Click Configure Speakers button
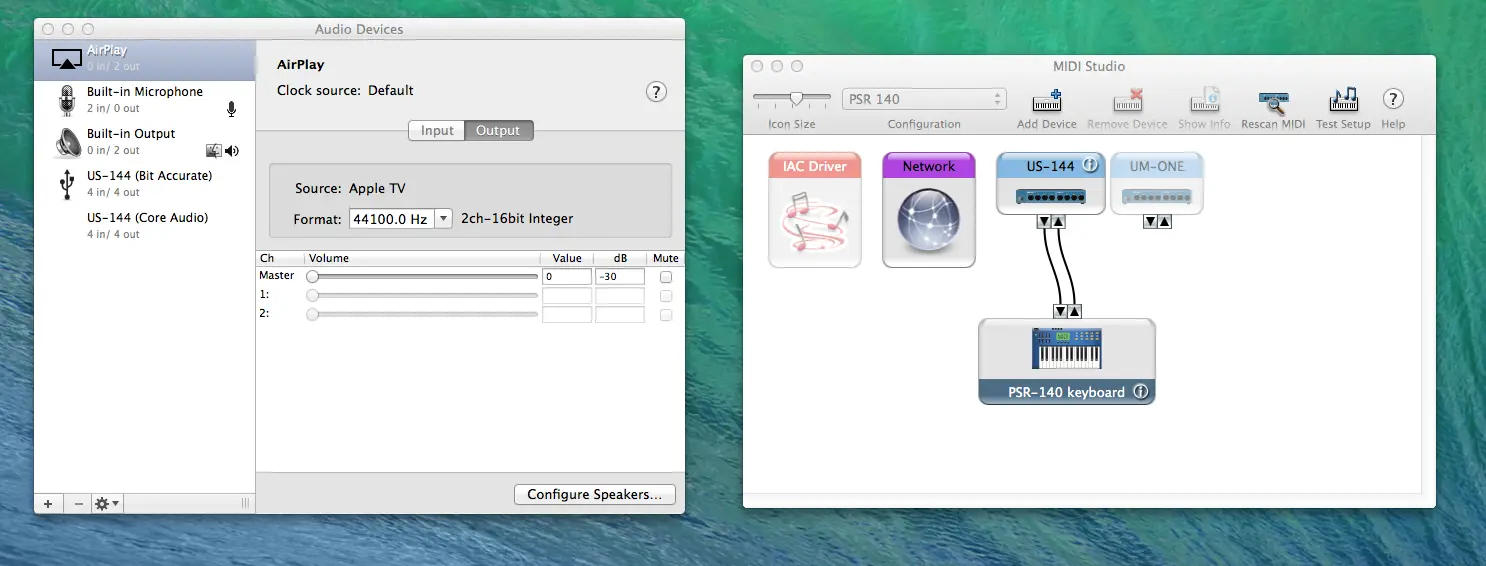The width and height of the screenshot is (1486, 566). pyautogui.click(x=595, y=495)
